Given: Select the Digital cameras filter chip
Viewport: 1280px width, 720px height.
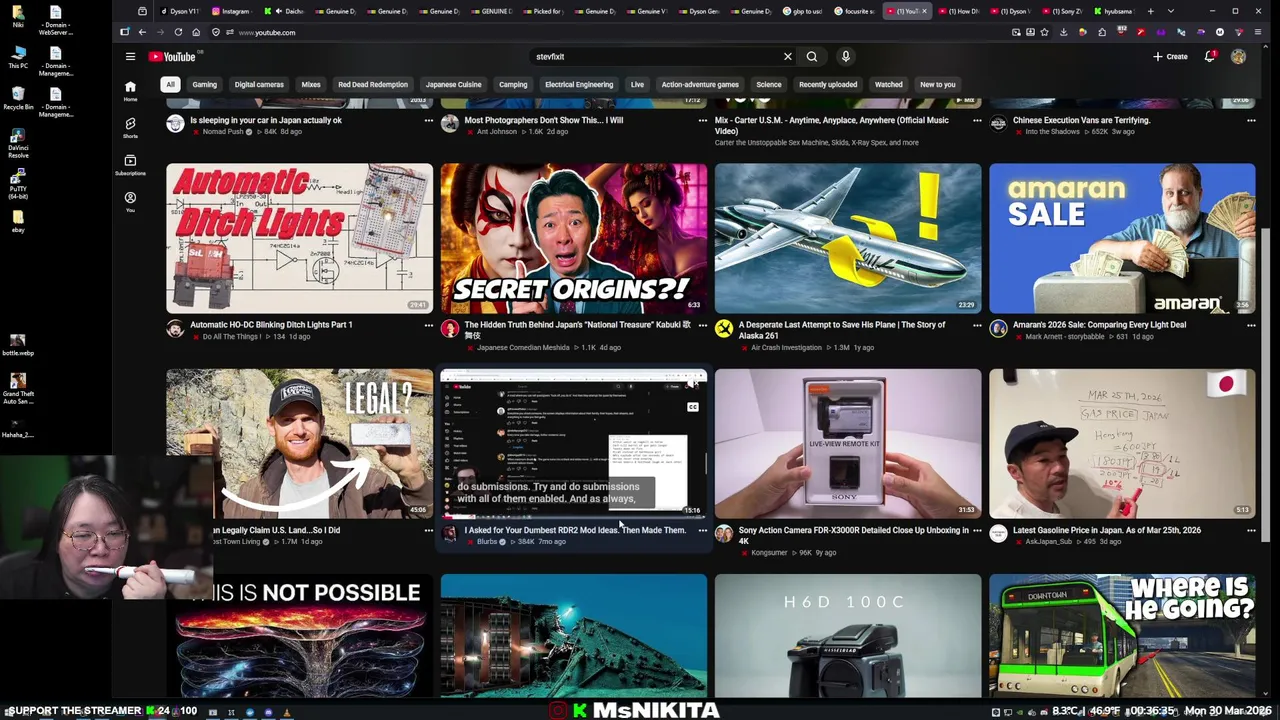Looking at the screenshot, I should coord(259,84).
